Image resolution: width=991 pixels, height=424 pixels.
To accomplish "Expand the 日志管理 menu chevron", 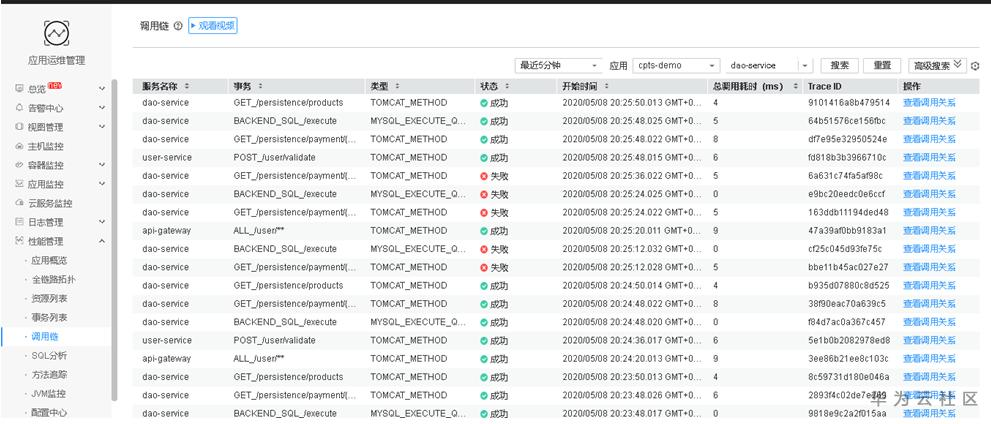I will 102,222.
